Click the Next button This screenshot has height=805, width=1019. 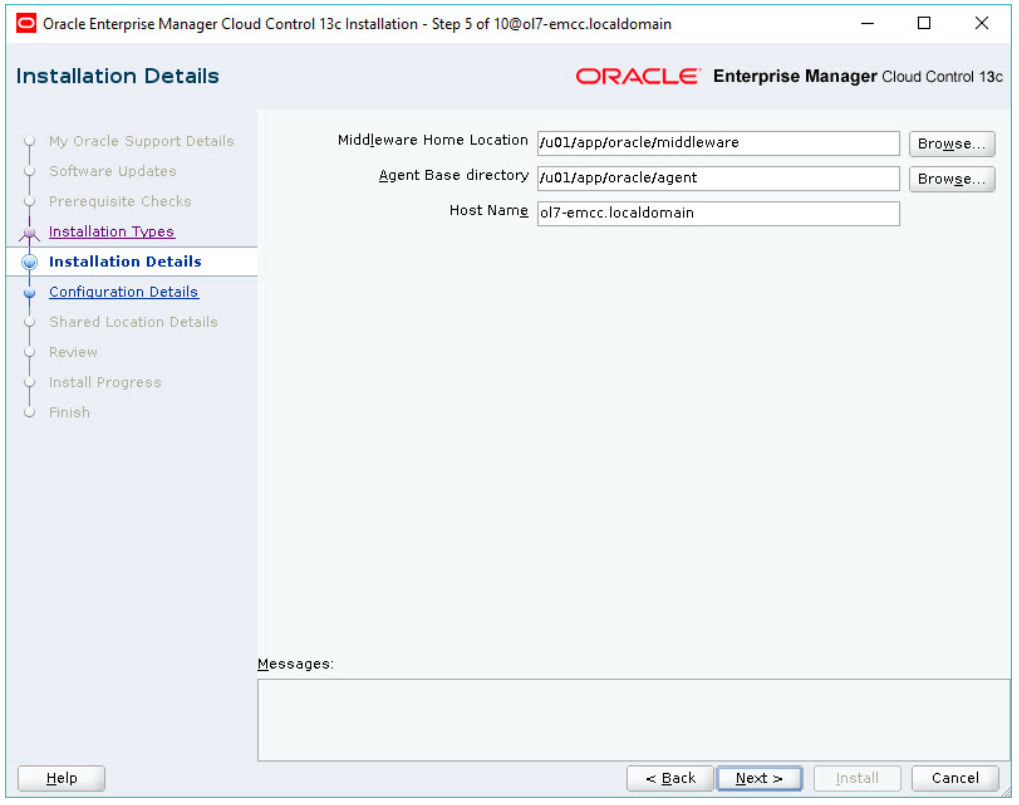tap(760, 778)
